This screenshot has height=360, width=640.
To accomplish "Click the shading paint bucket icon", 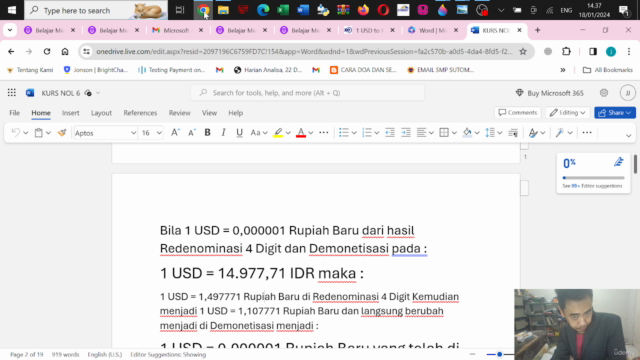I will coord(467,133).
